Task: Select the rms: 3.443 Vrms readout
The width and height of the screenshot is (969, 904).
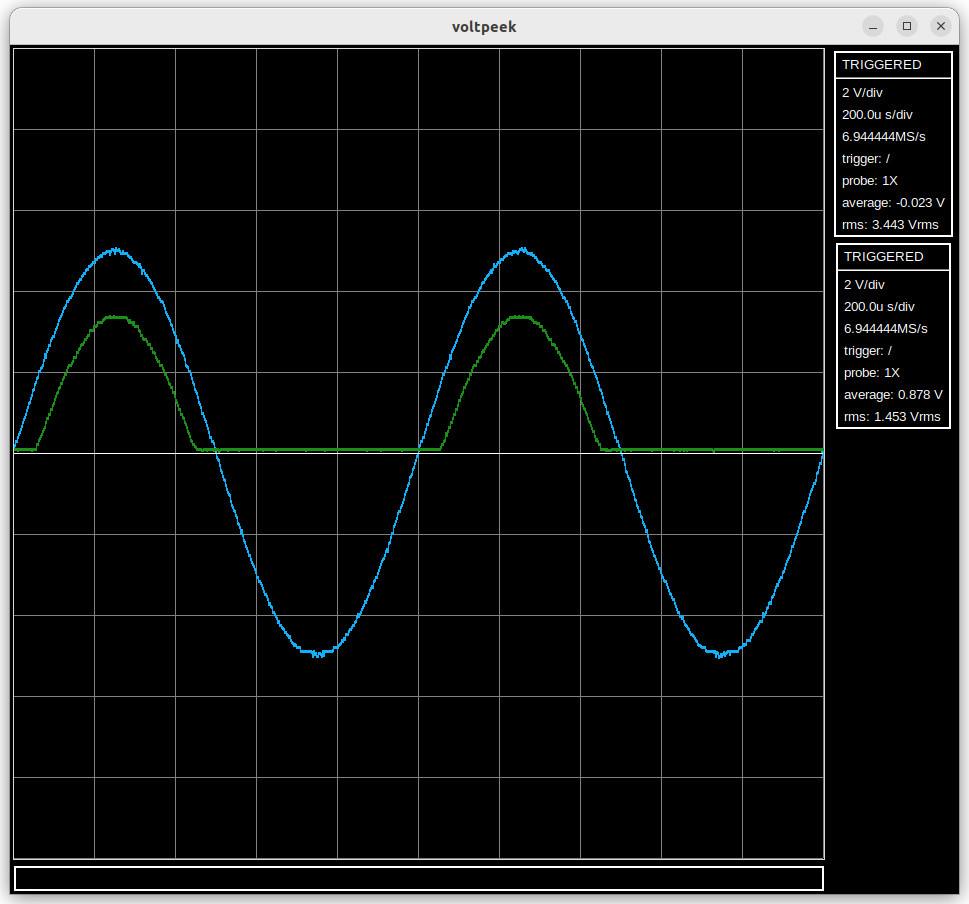Action: 888,224
